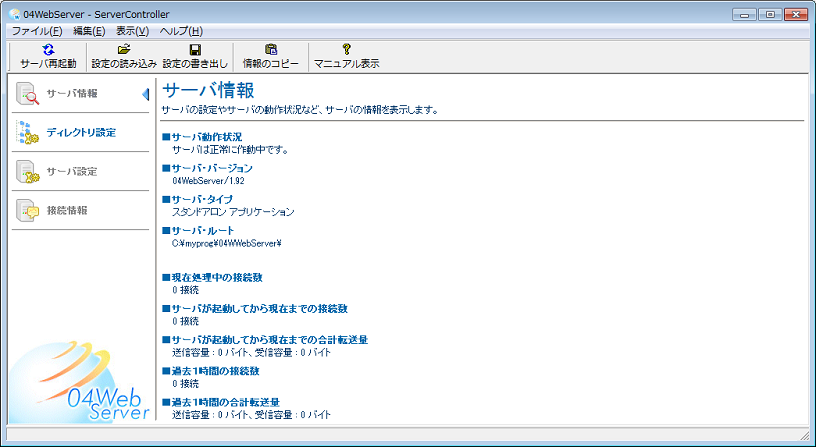
Task: Choose the 設定の書き出し toolbar label
Action: (195, 64)
